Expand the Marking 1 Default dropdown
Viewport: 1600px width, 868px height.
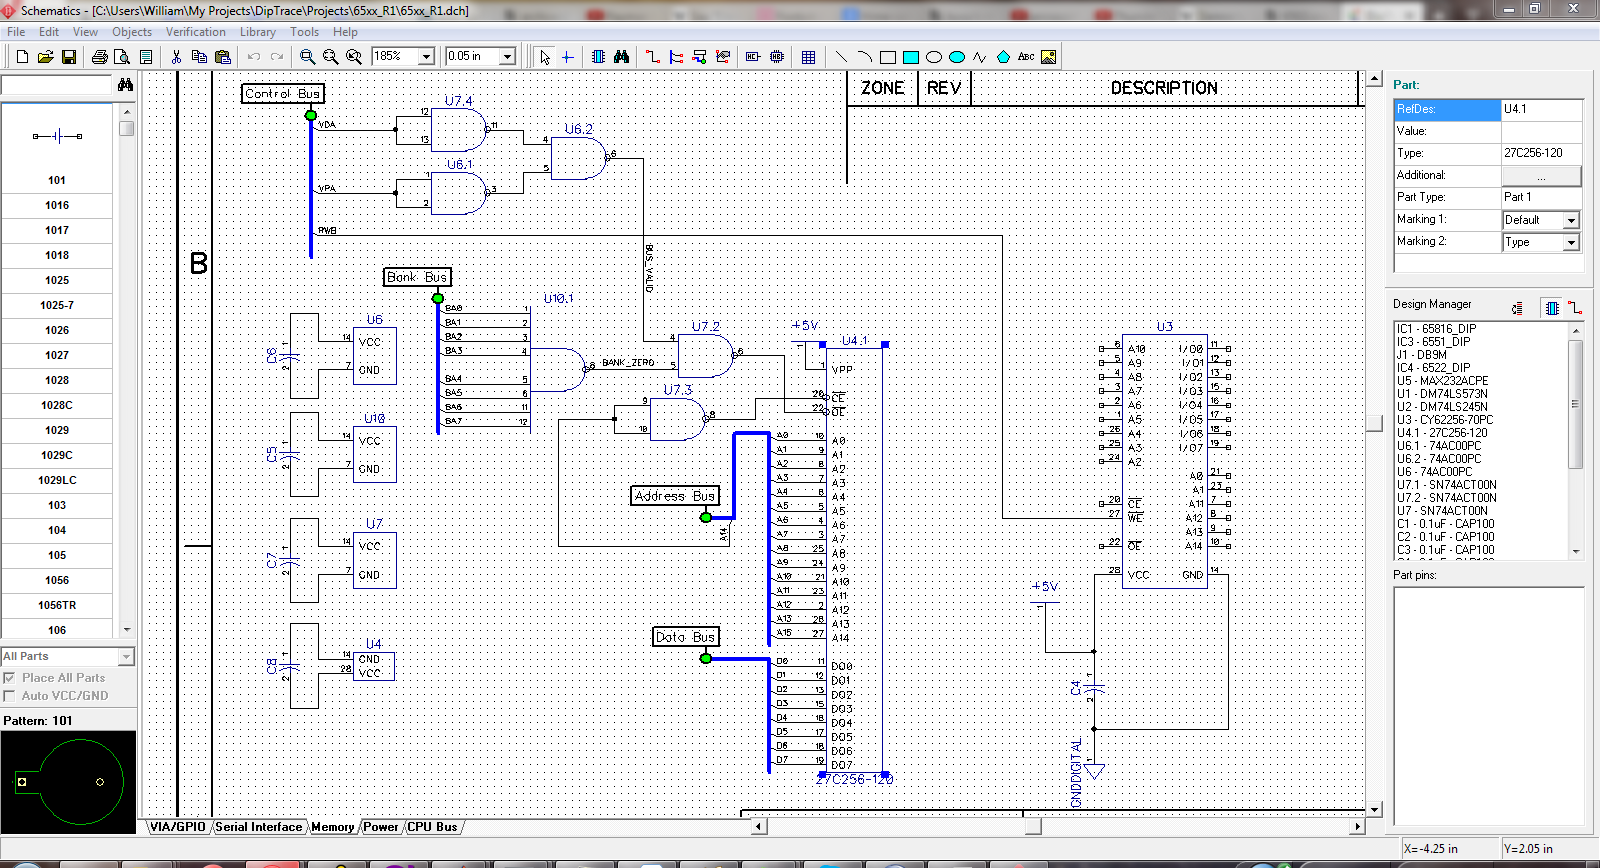1571,220
